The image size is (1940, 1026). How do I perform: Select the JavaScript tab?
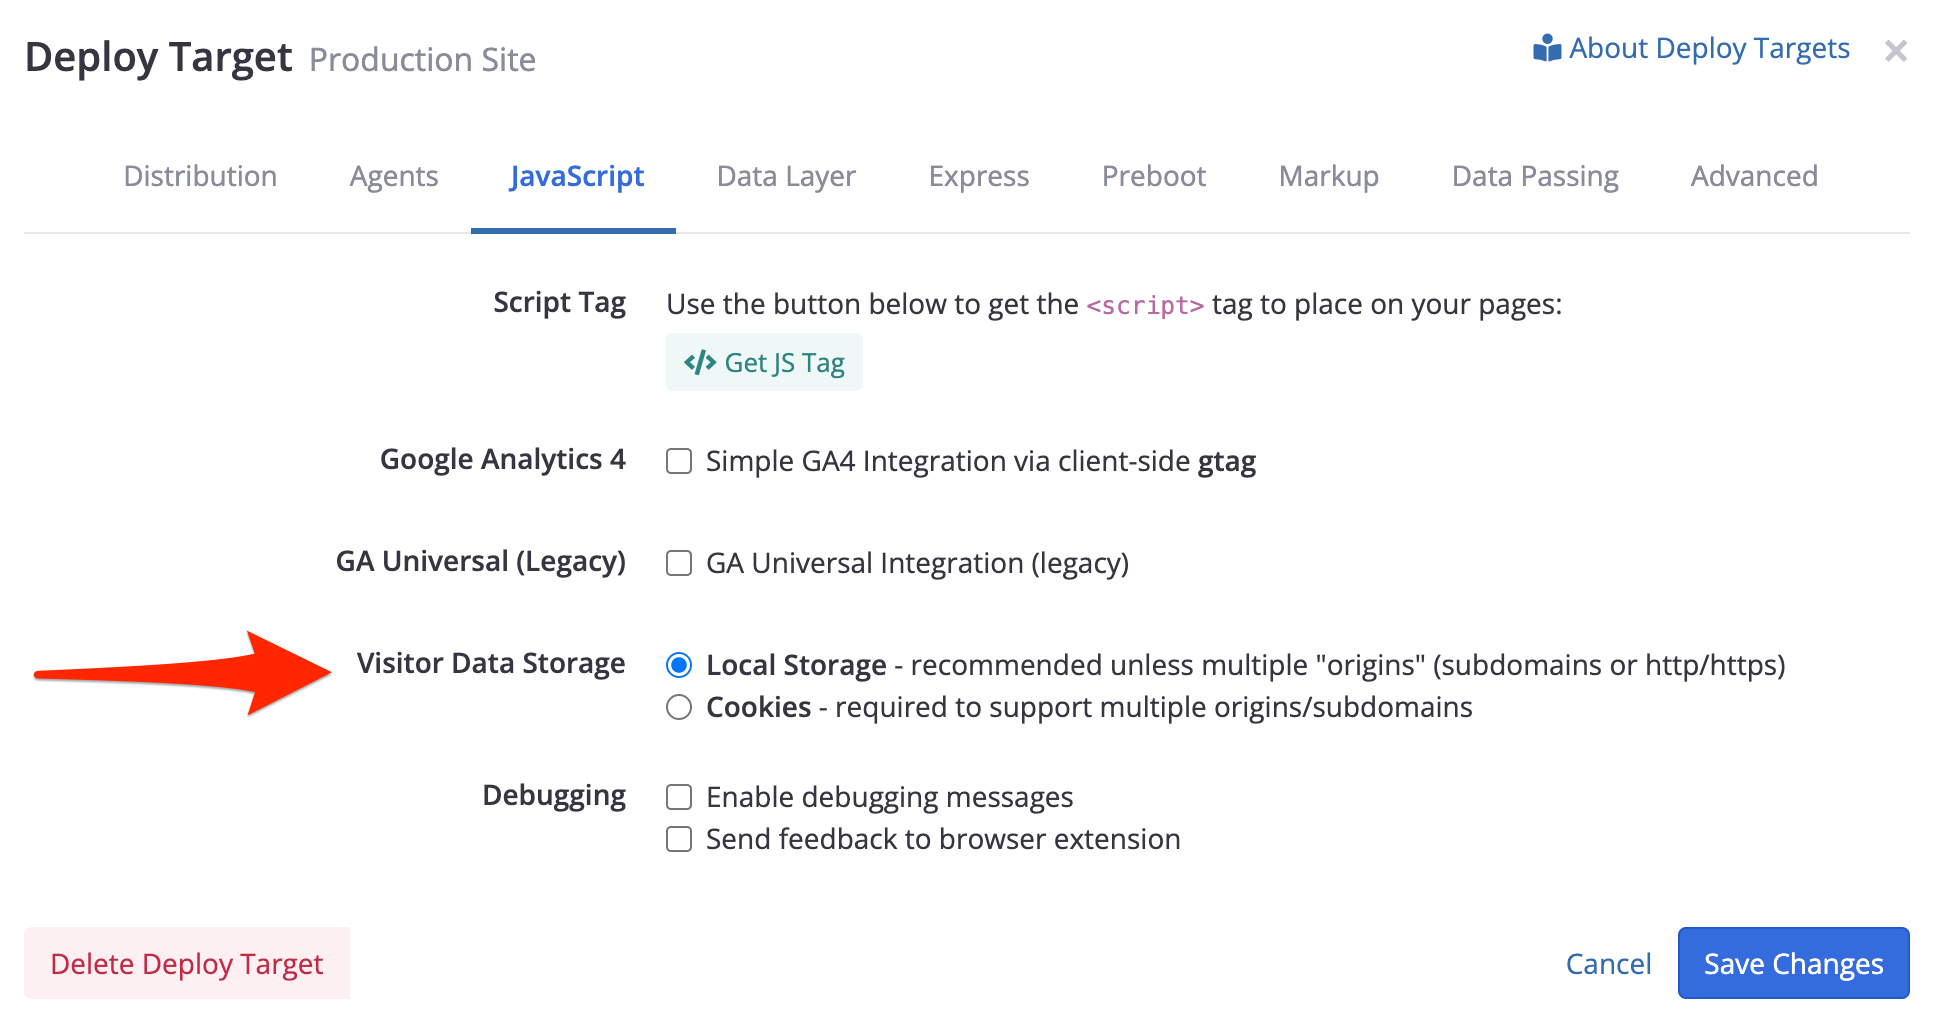point(576,176)
